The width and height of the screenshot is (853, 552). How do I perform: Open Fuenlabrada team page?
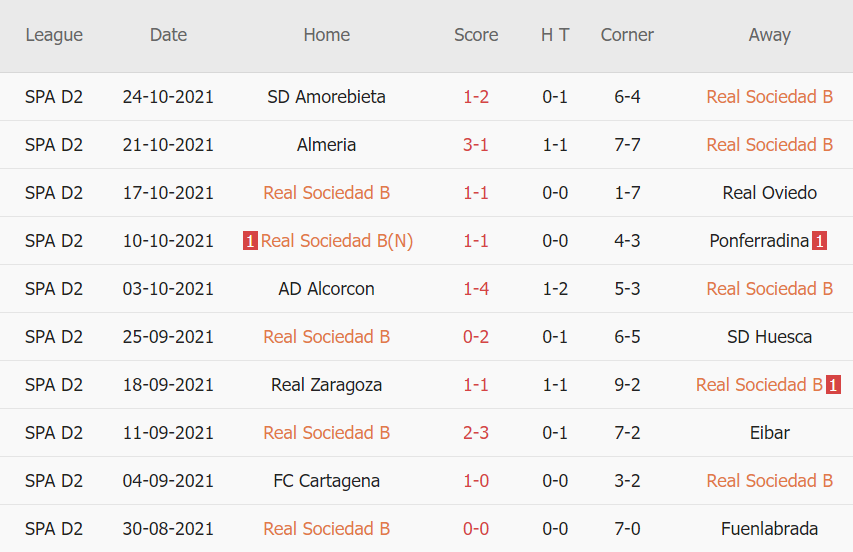tap(769, 529)
